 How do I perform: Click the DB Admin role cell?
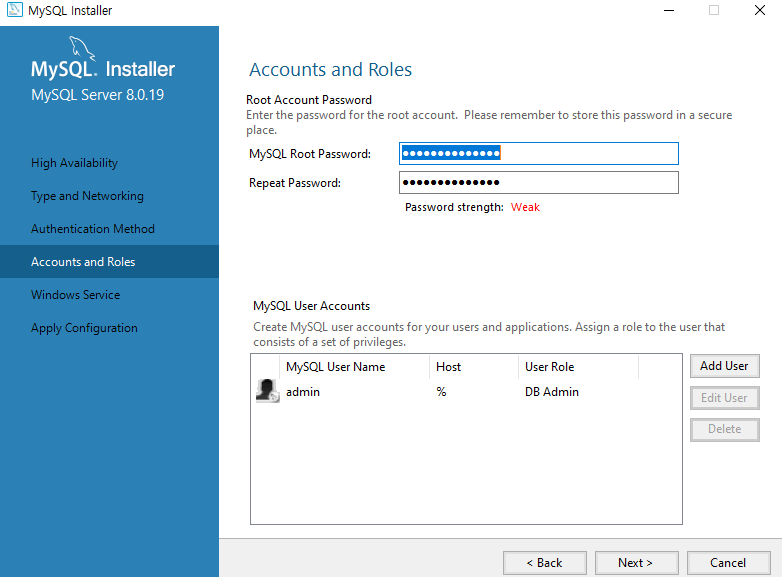point(552,392)
